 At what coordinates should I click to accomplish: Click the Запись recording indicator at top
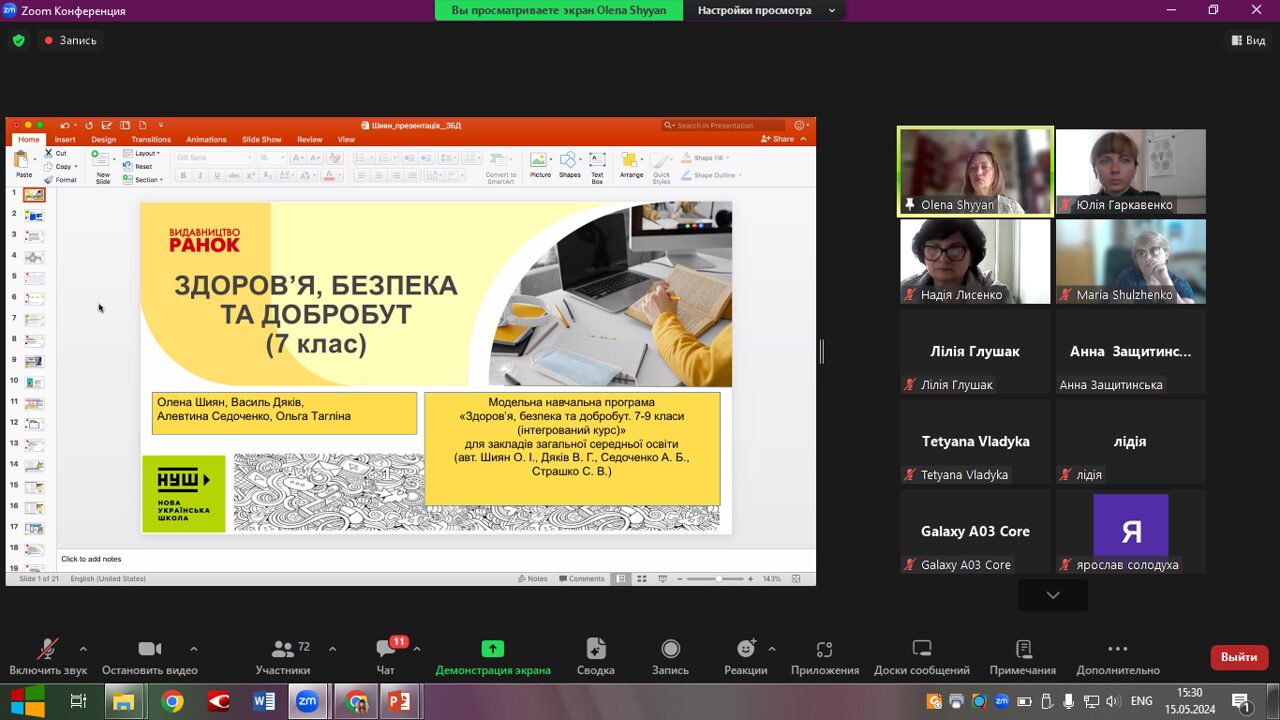71,40
